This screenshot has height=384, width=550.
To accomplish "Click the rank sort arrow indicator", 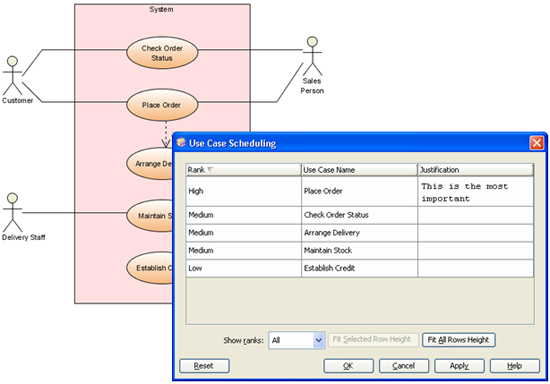I will click(210, 170).
